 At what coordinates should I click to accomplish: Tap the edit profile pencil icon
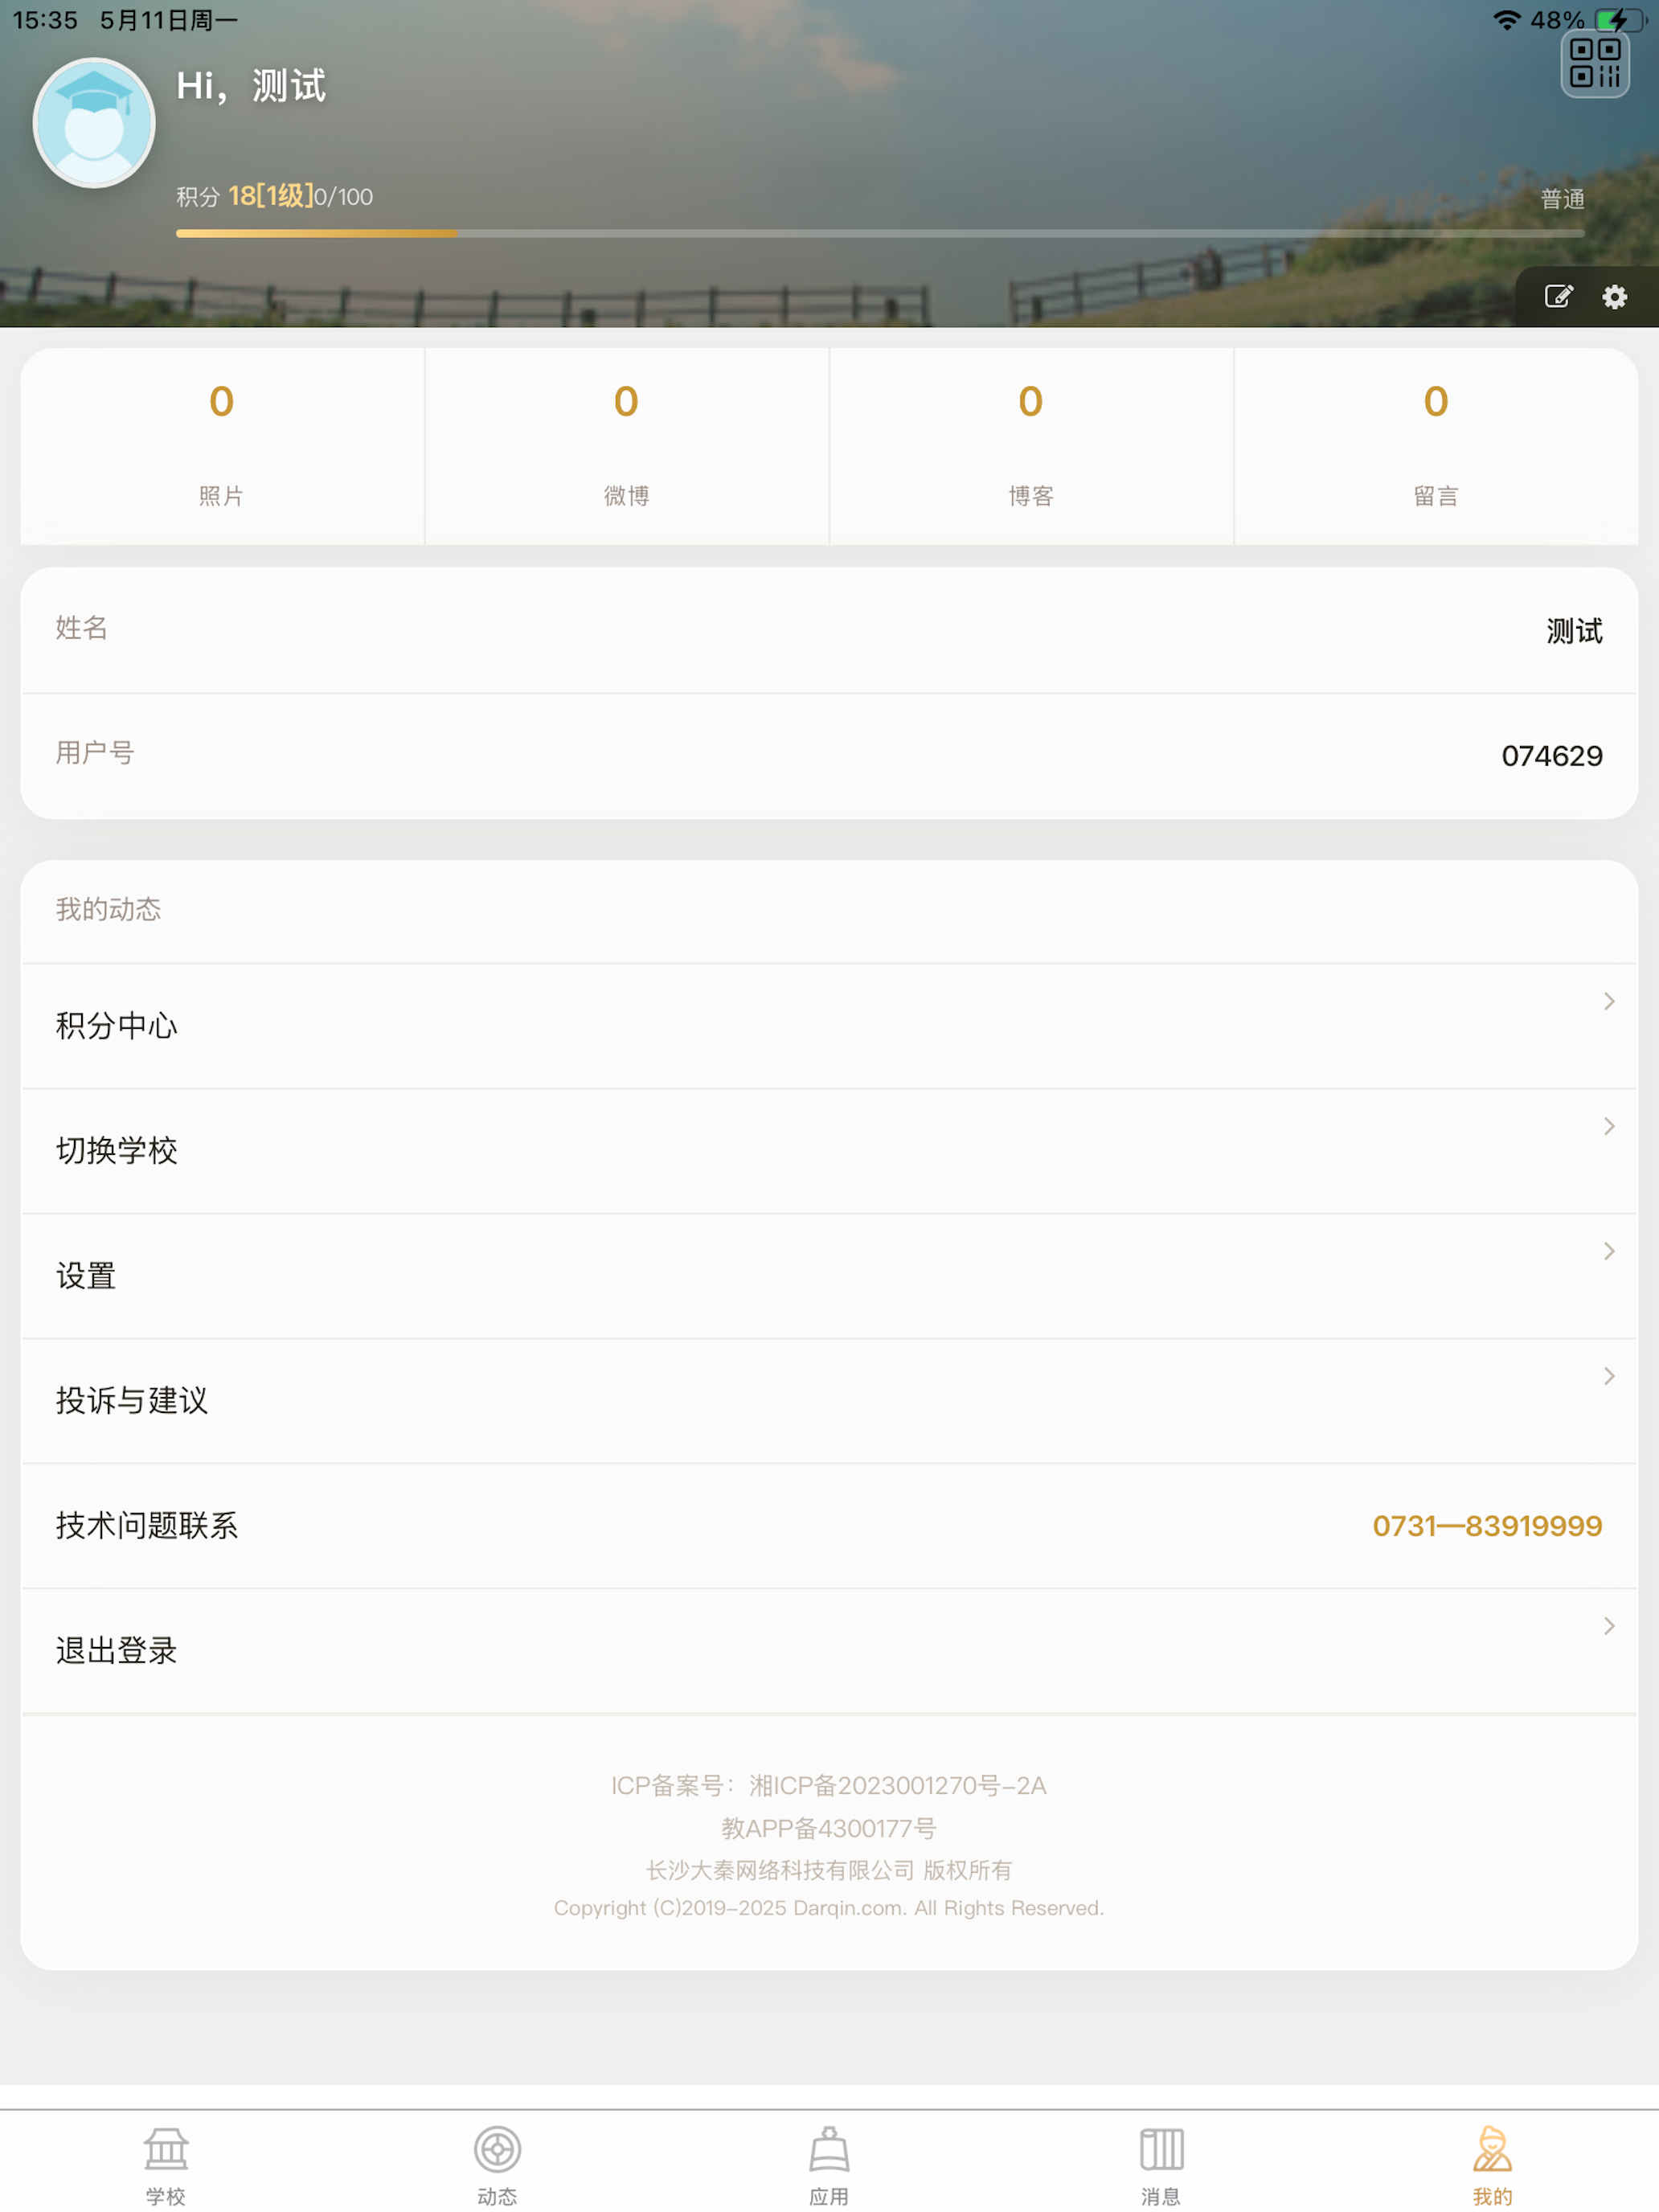click(1558, 296)
